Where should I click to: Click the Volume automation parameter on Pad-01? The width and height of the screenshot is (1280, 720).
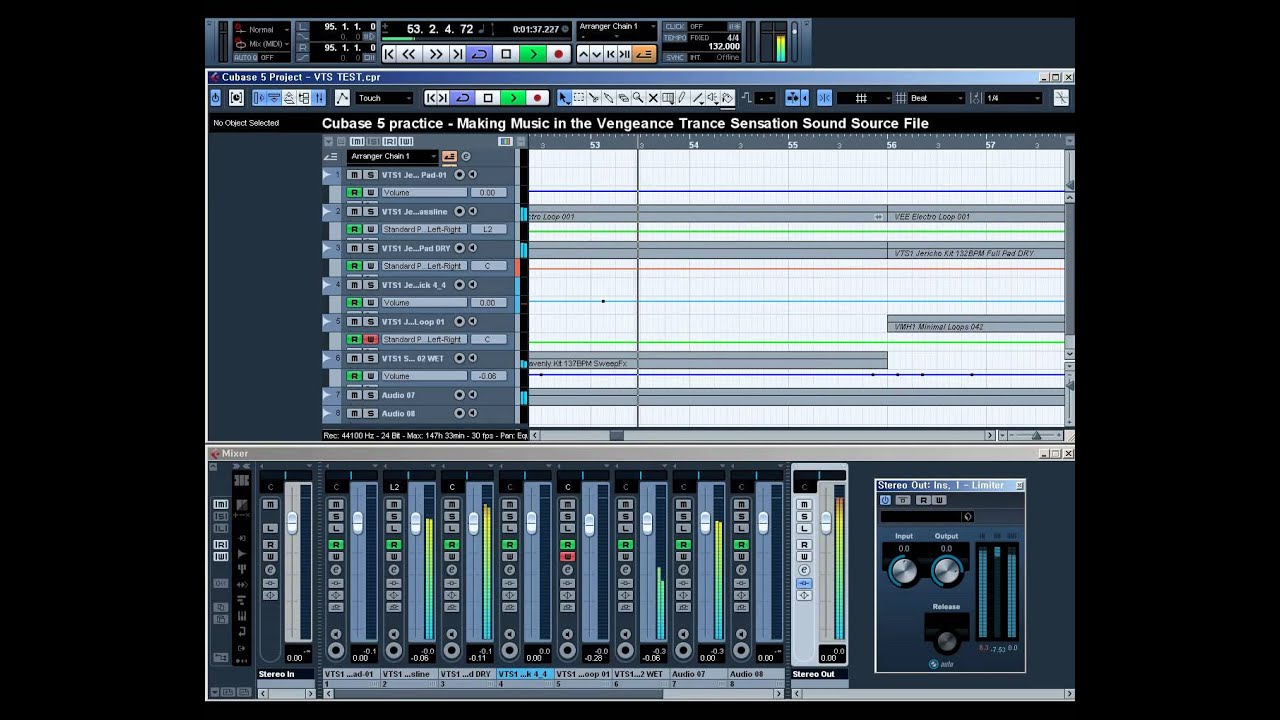pyautogui.click(x=424, y=192)
